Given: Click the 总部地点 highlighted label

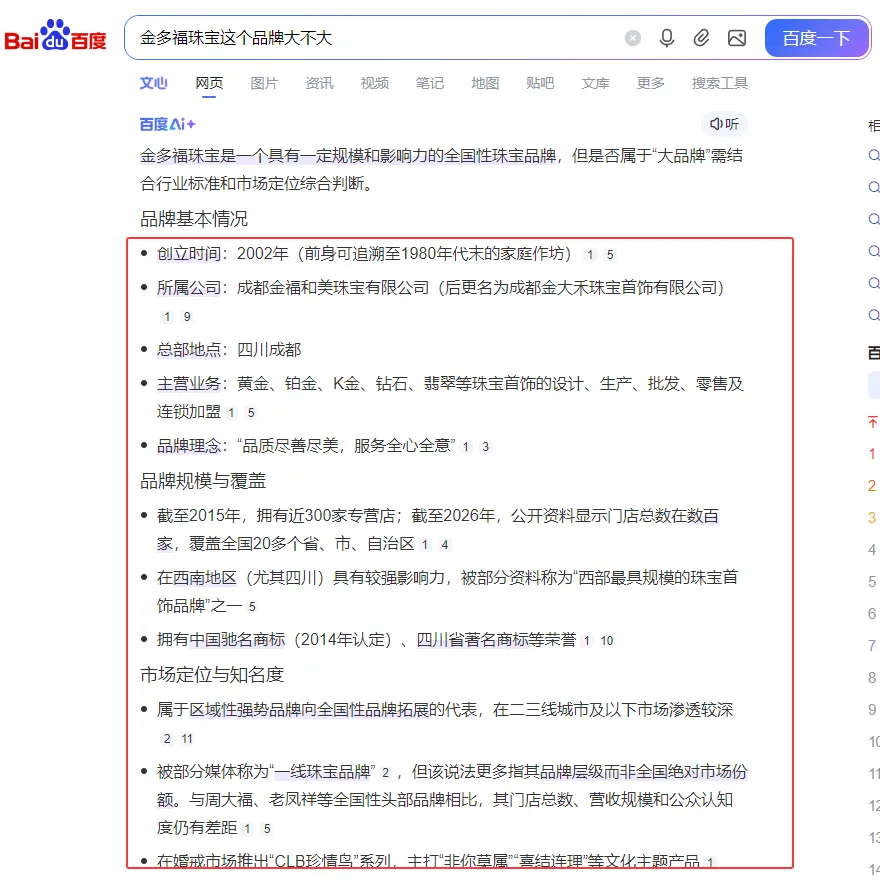Looking at the screenshot, I should pos(188,350).
